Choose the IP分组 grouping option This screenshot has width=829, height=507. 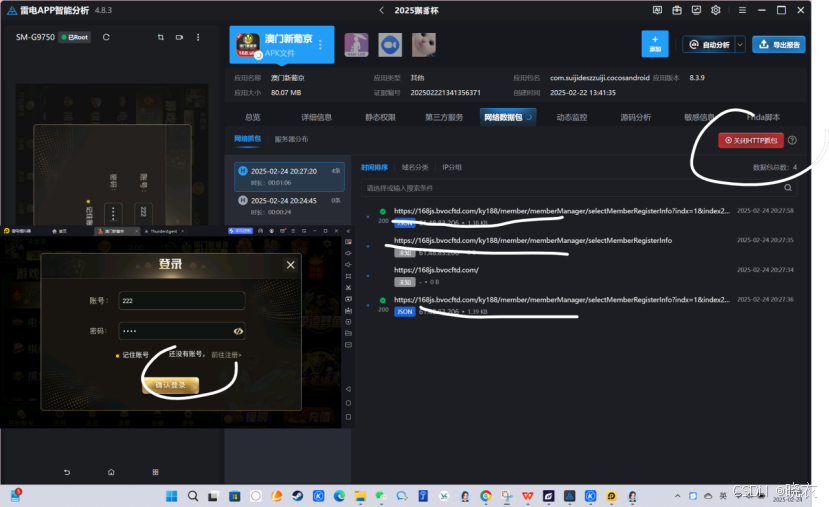(x=452, y=167)
